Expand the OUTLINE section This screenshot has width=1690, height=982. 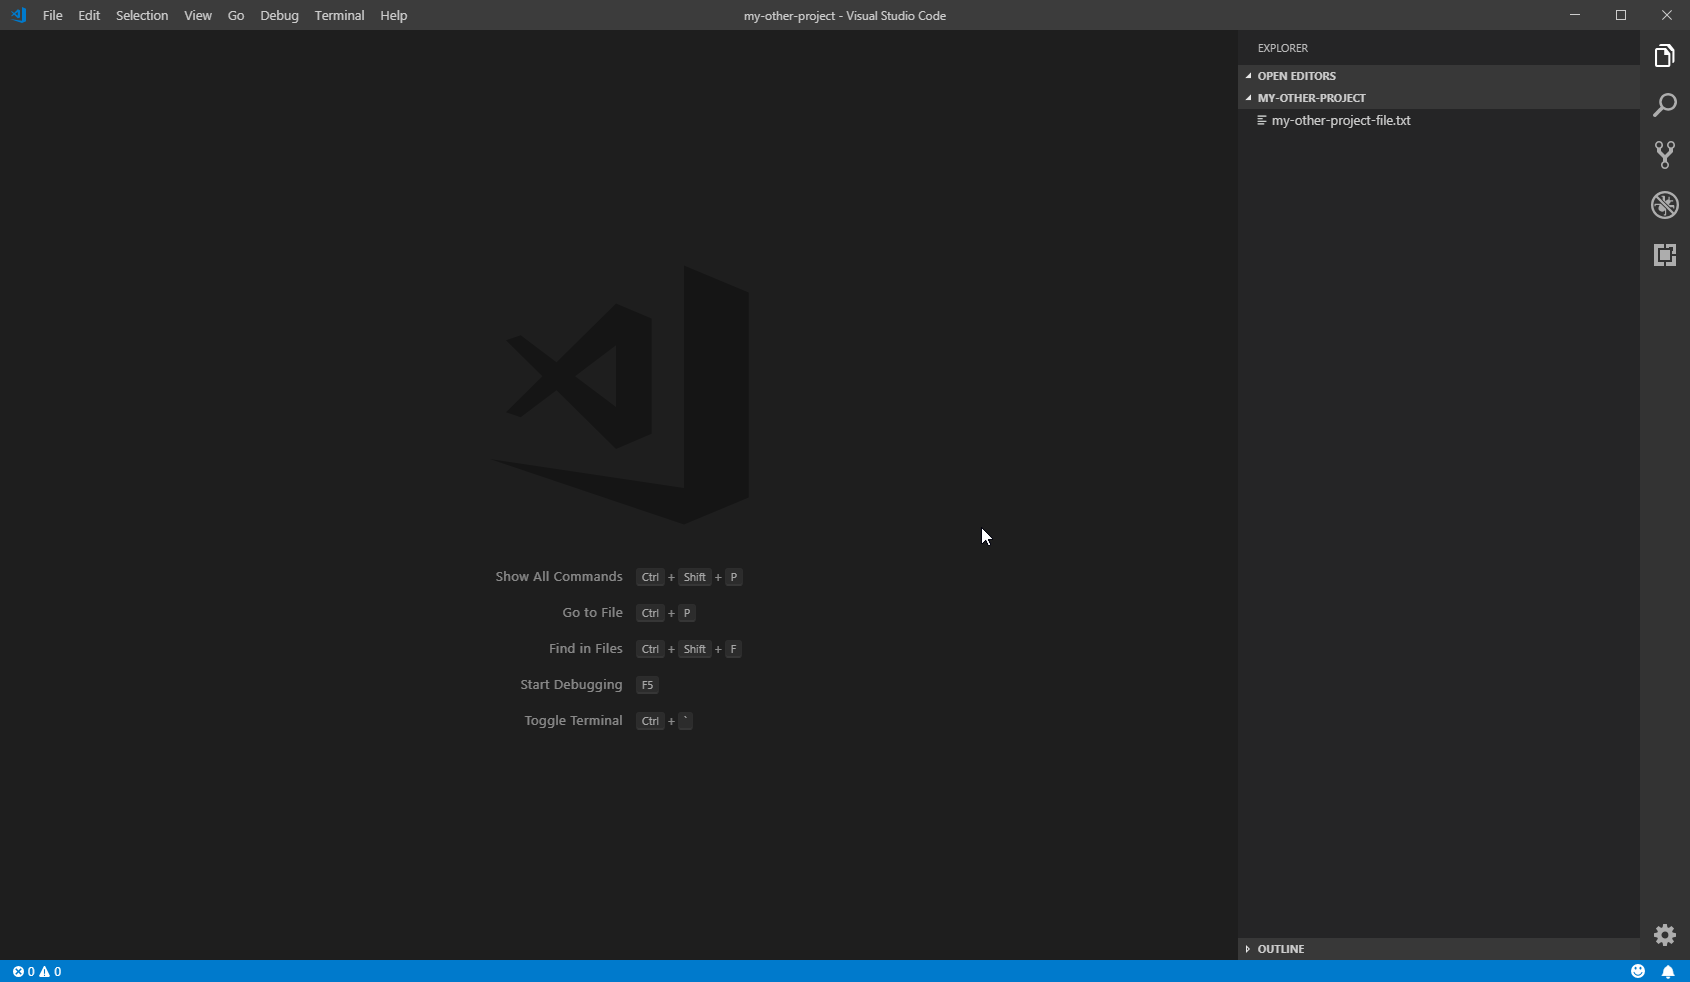point(1279,948)
